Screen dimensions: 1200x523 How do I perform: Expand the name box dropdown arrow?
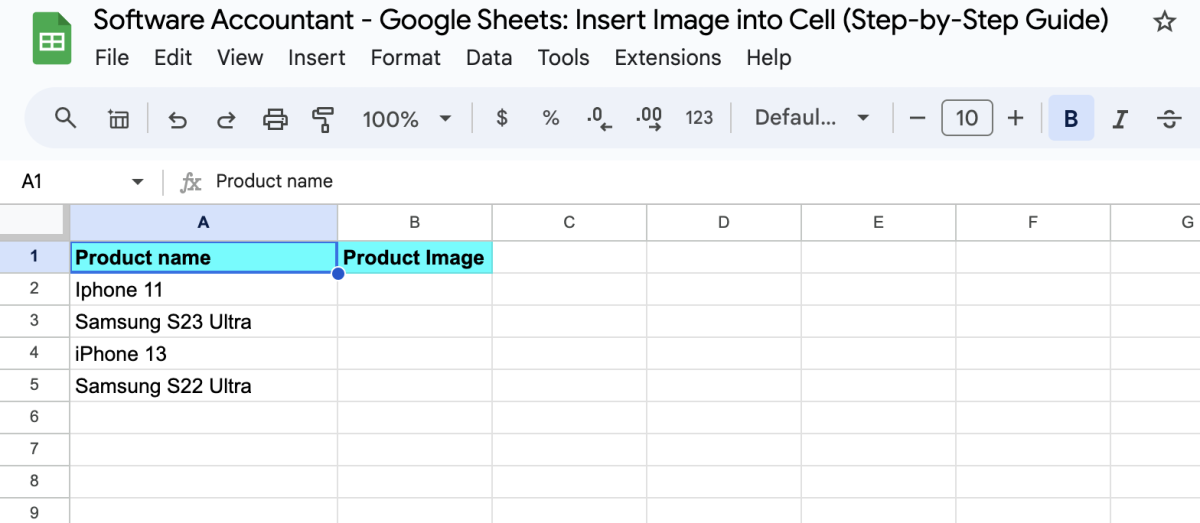pos(138,182)
